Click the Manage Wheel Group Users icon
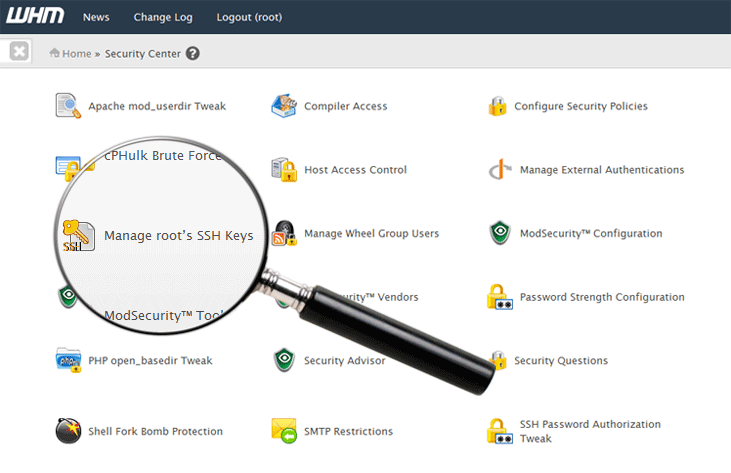This screenshot has width=731, height=473. [284, 233]
